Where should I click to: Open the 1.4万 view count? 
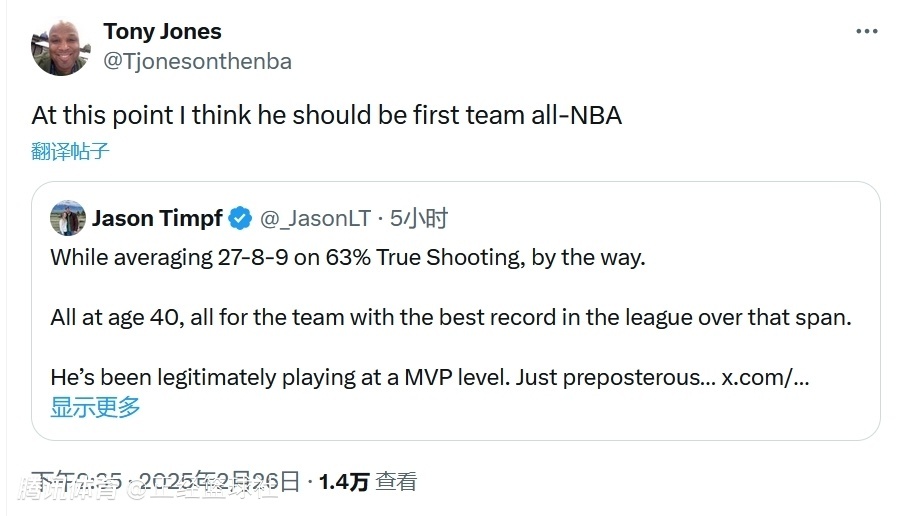[x=344, y=482]
